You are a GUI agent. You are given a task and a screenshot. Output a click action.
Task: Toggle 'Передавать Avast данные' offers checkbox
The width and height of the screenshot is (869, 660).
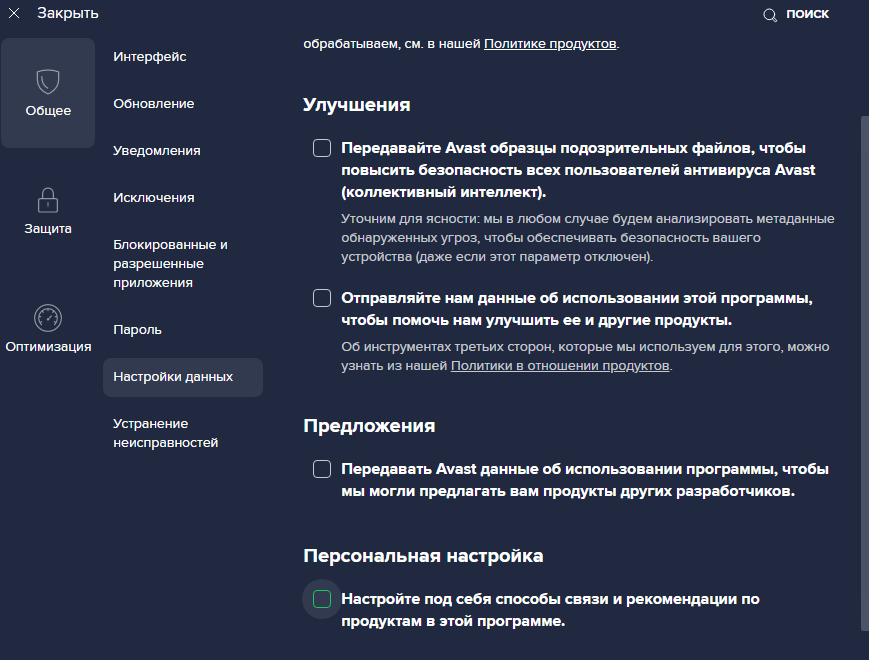click(322, 469)
